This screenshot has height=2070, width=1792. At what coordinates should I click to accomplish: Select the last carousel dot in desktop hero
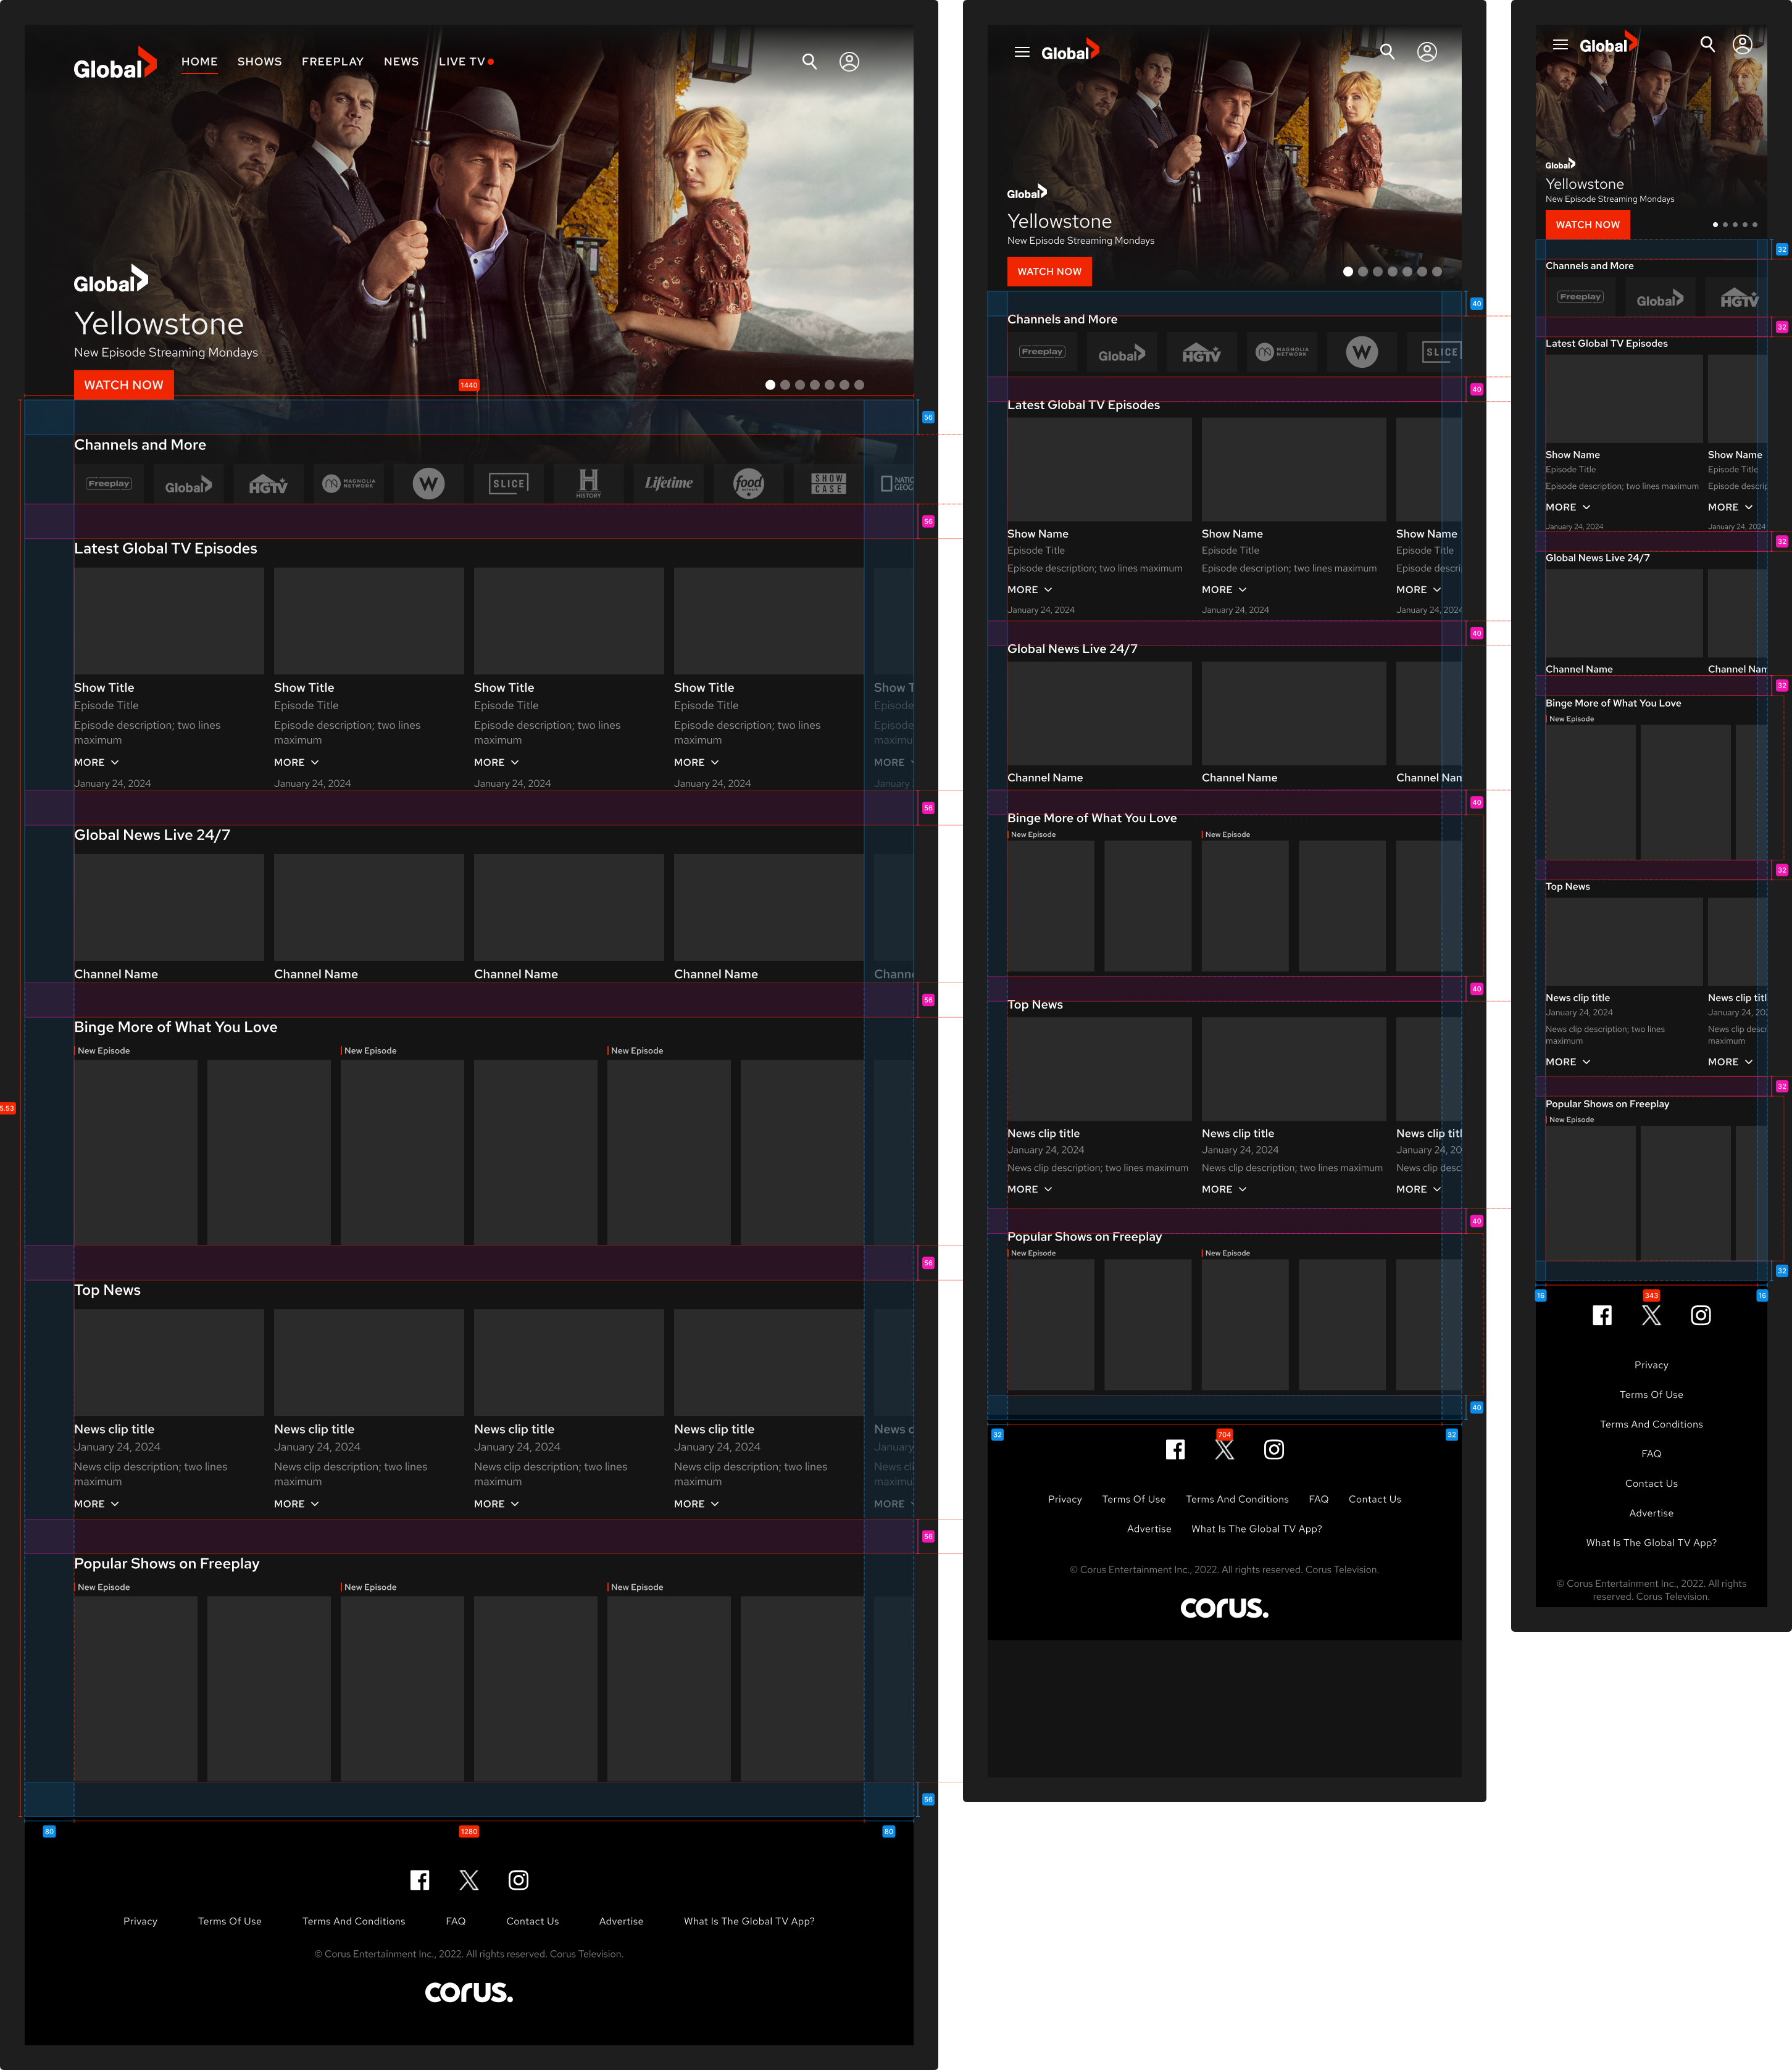[859, 385]
